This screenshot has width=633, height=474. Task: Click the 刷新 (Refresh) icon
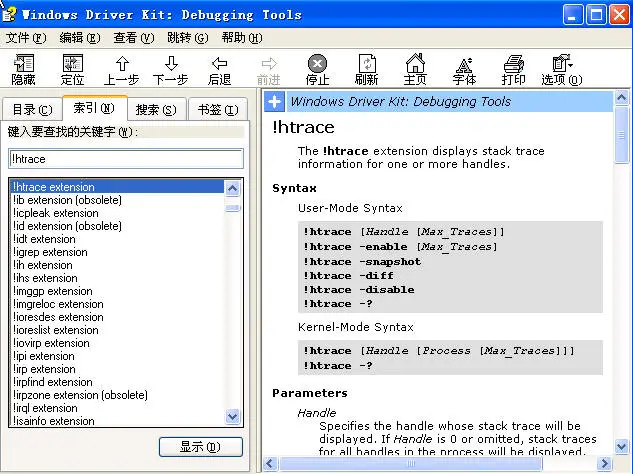(367, 69)
